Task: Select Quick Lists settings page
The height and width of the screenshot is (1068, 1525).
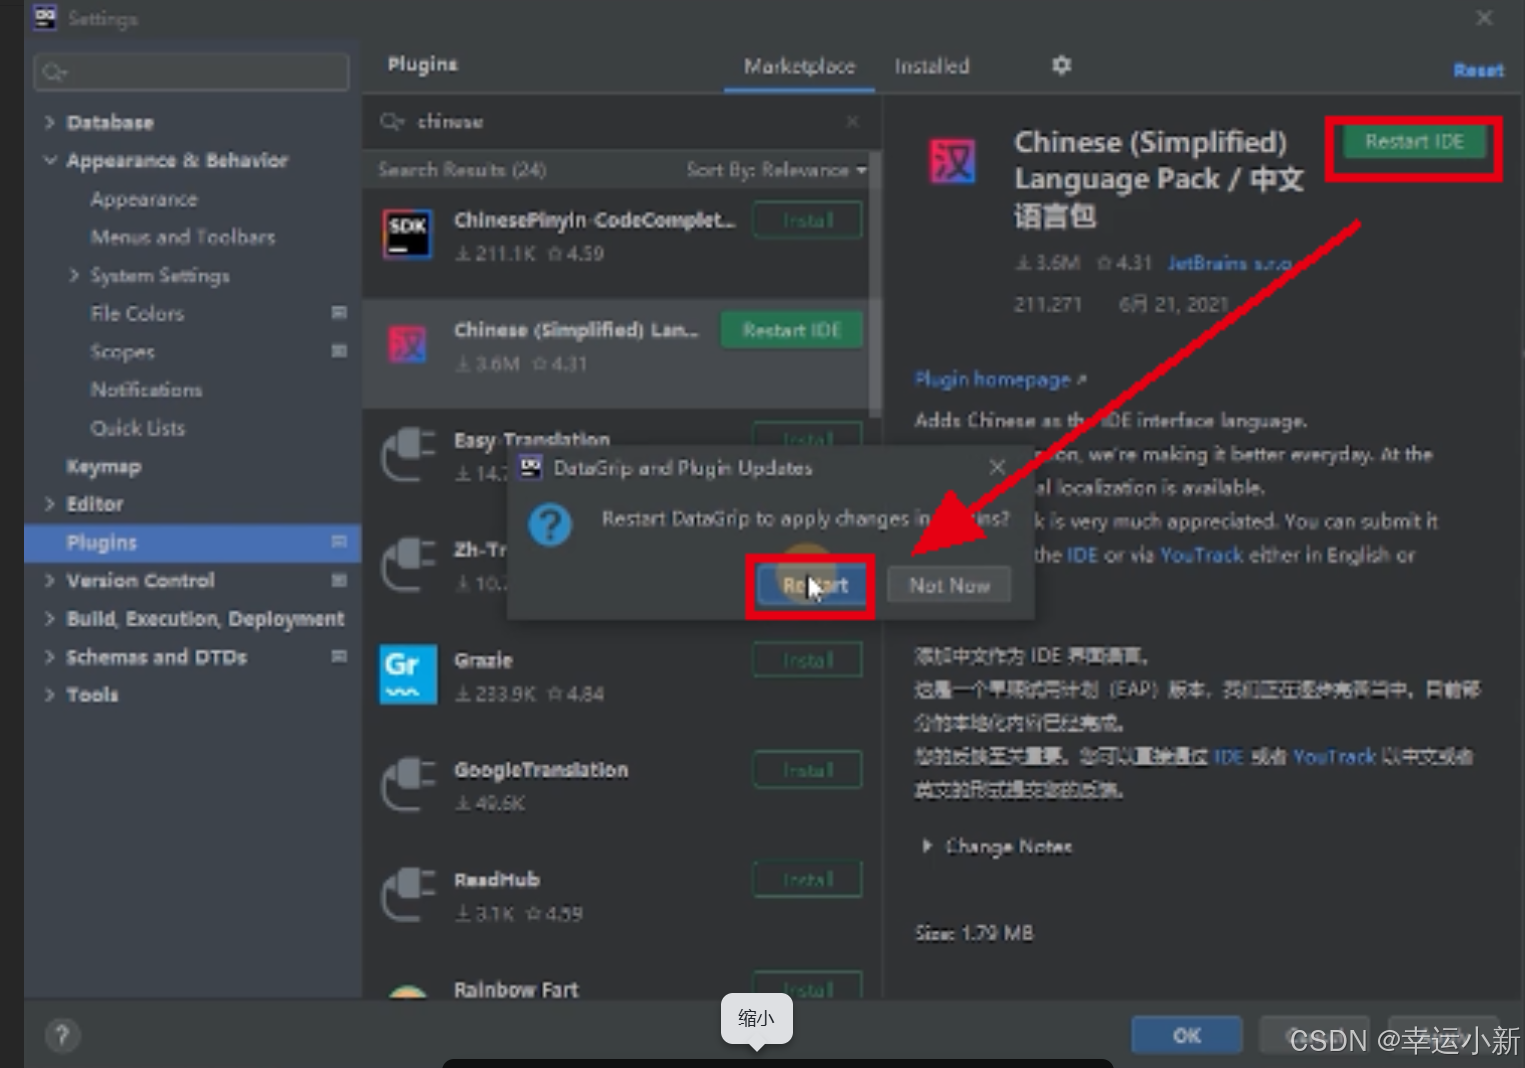Action: tap(138, 428)
